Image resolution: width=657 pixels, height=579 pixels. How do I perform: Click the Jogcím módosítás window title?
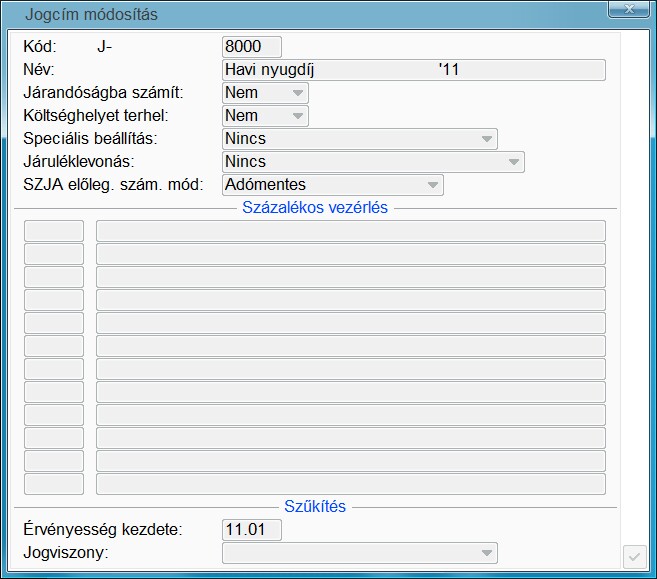click(91, 15)
